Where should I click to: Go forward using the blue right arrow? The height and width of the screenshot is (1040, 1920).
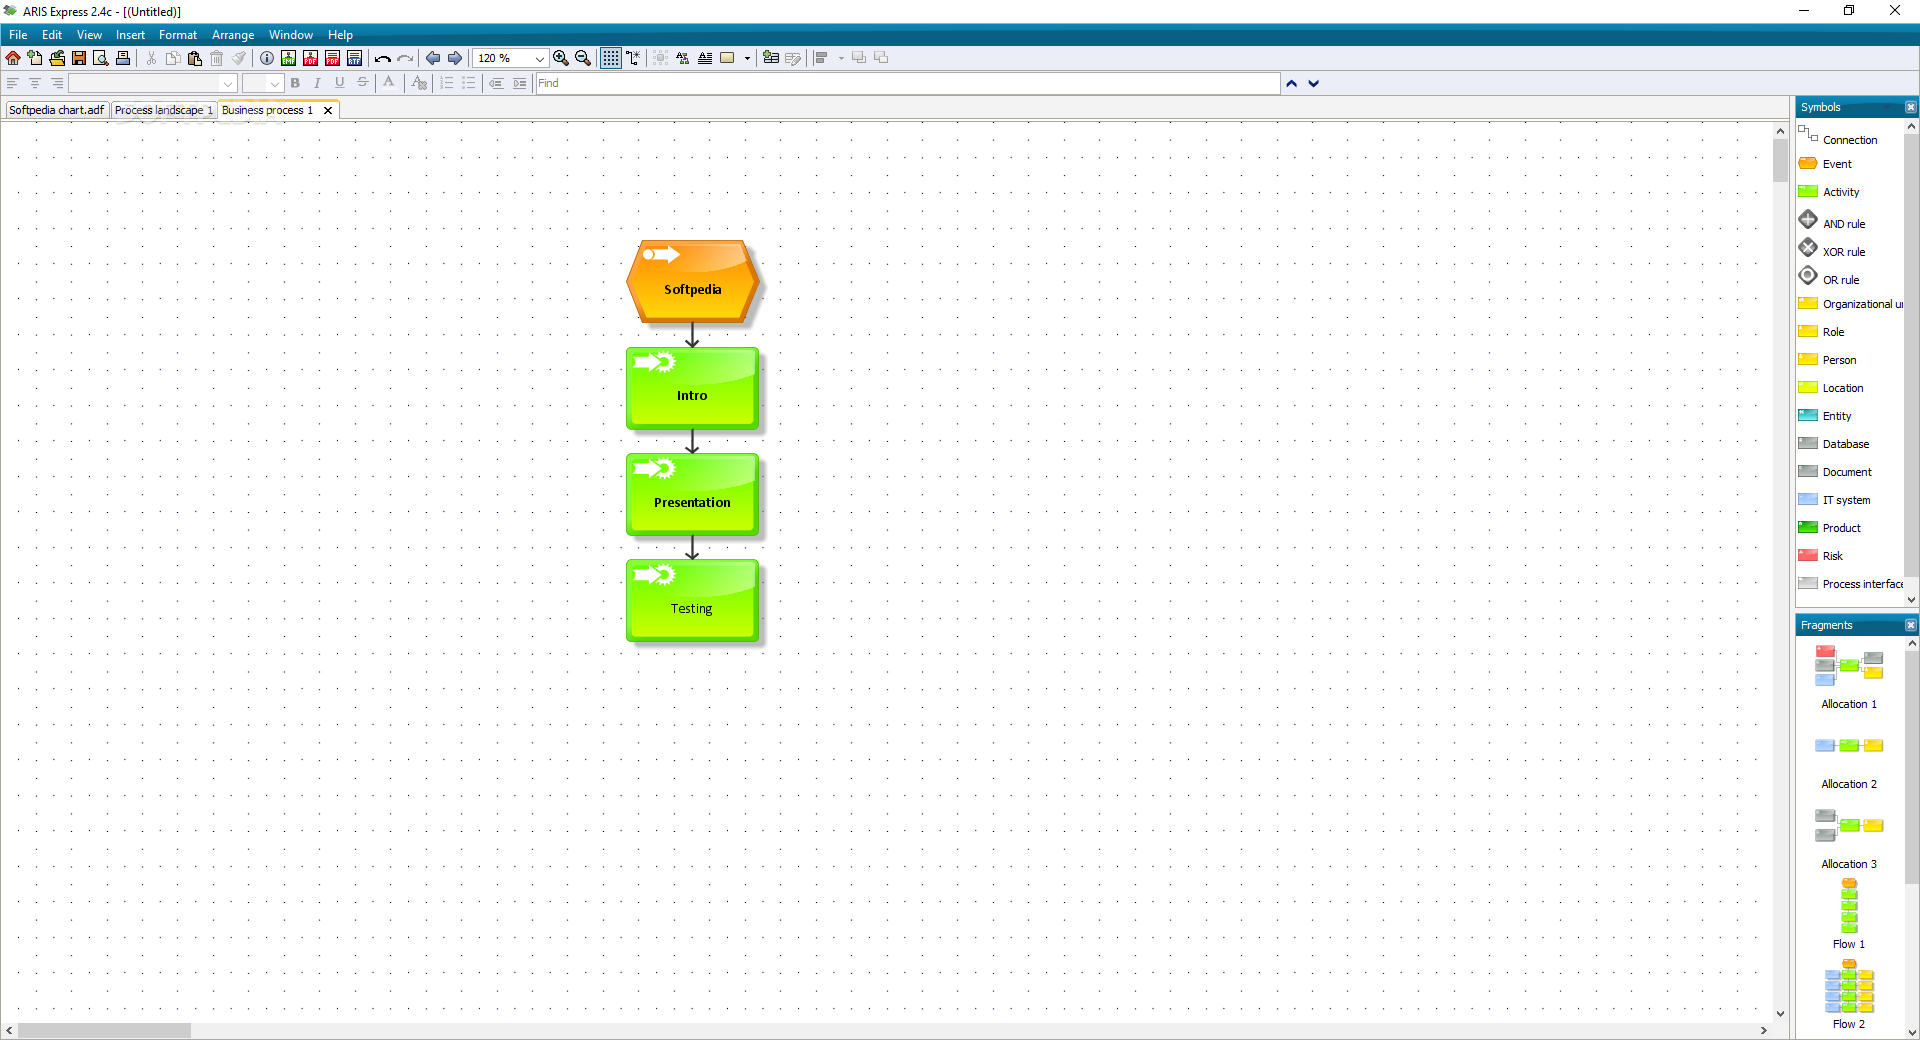(x=455, y=58)
